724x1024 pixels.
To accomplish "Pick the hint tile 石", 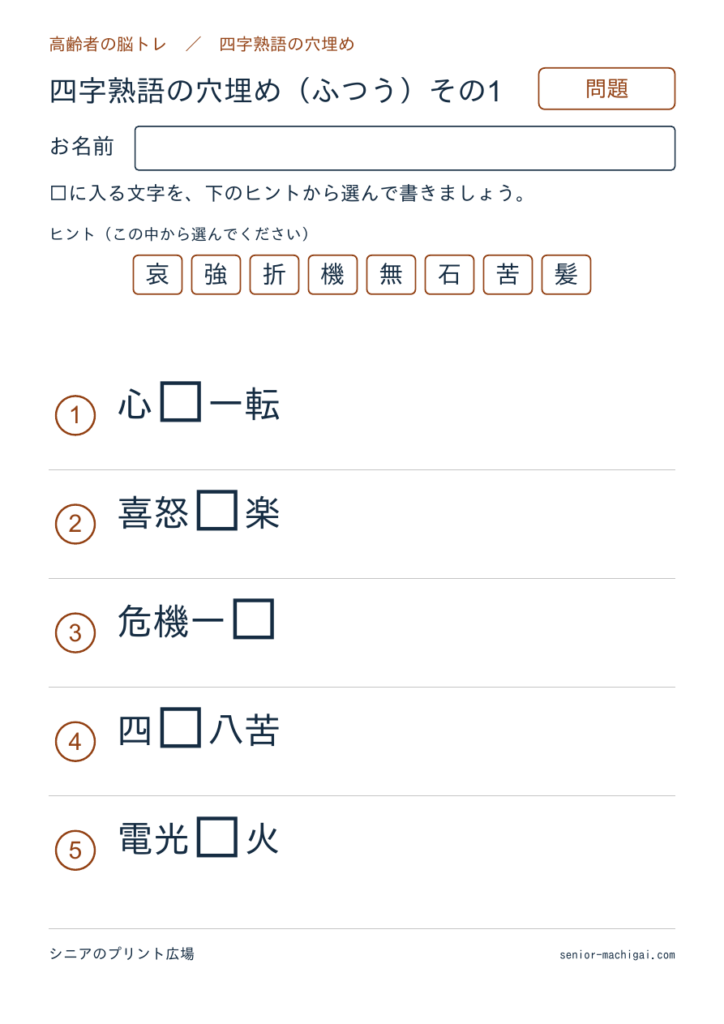I will 449,275.
